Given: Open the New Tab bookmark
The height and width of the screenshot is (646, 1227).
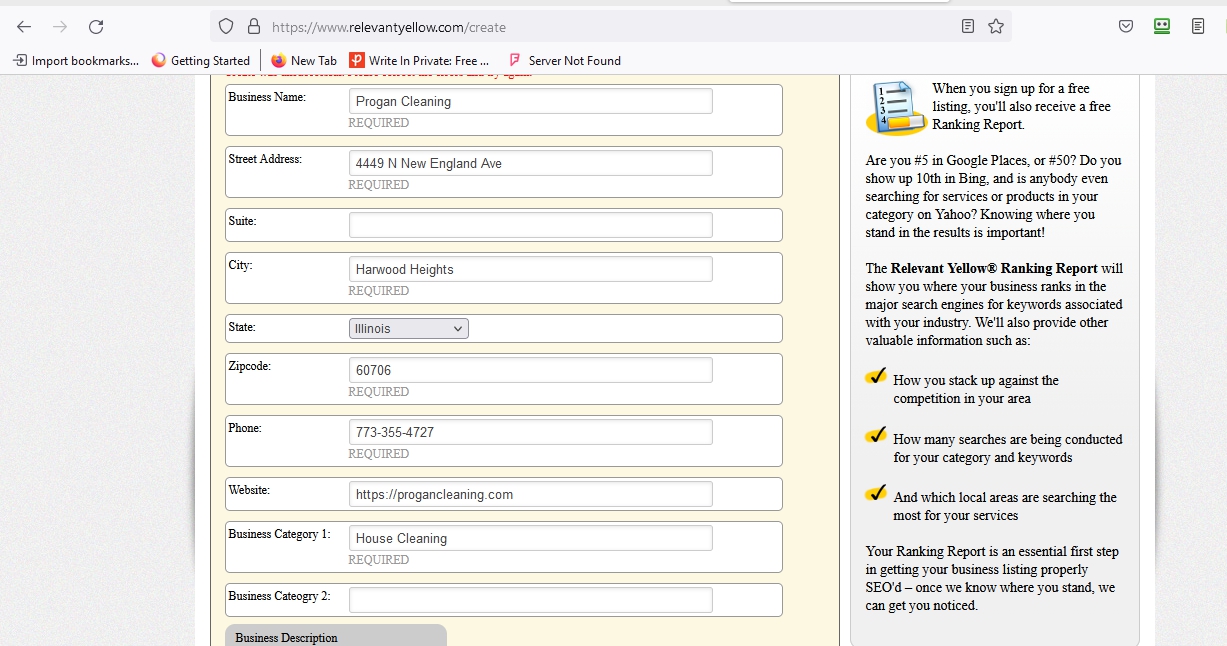Looking at the screenshot, I should click(x=304, y=61).
